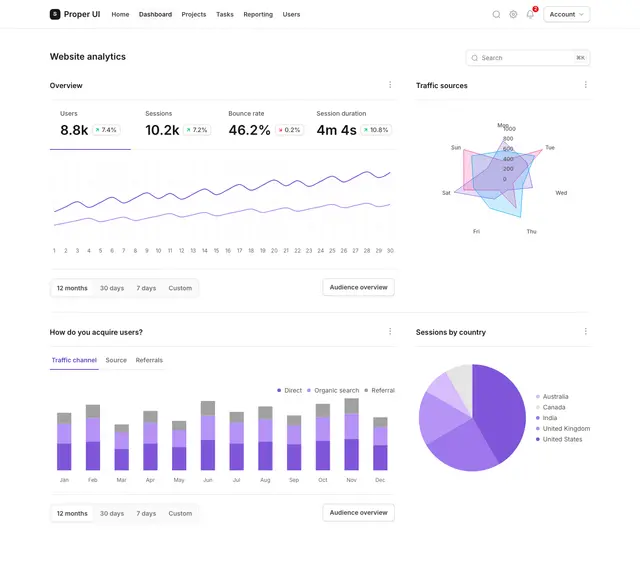The height and width of the screenshot is (566, 640).
Task: Open Traffic sources three-dot menu
Action: (586, 84)
